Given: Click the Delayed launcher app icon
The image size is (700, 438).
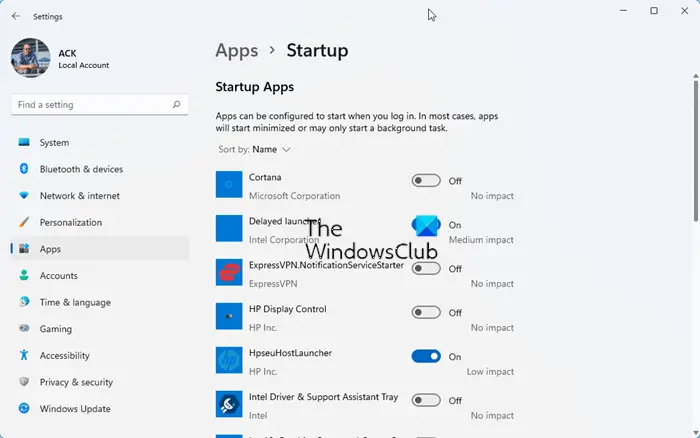Looking at the screenshot, I should (x=229, y=228).
